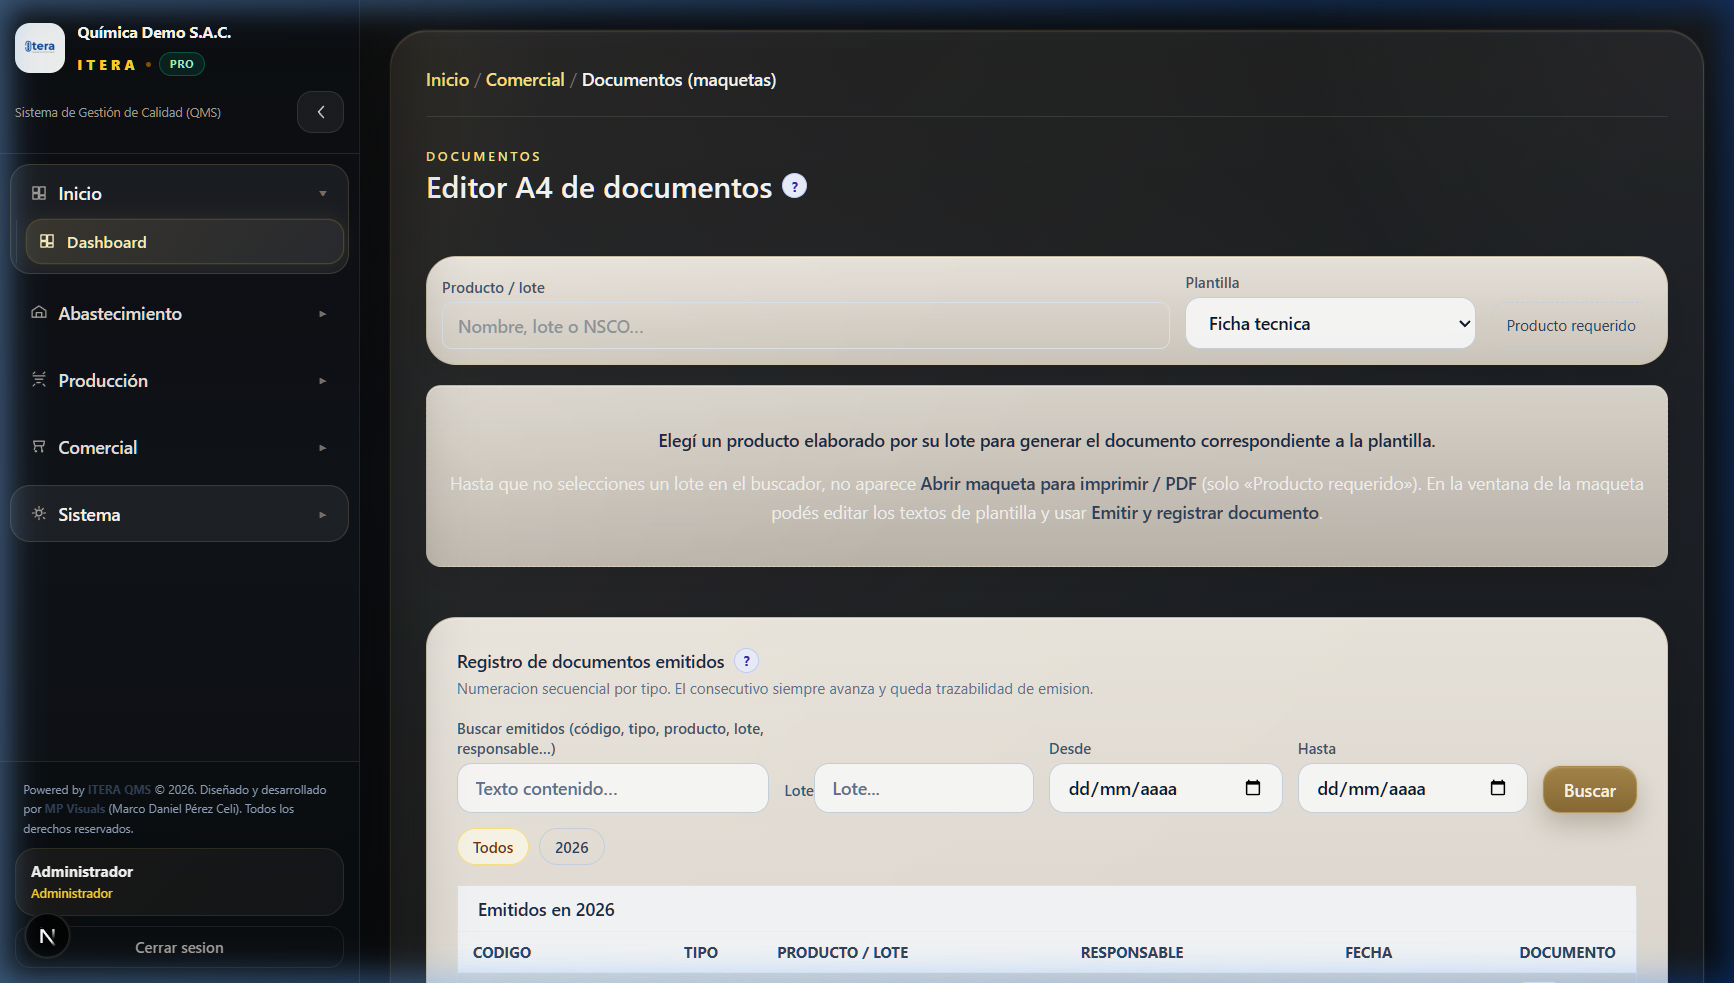The width and height of the screenshot is (1734, 983).
Task: Expand the Producción section arrow
Action: point(323,381)
